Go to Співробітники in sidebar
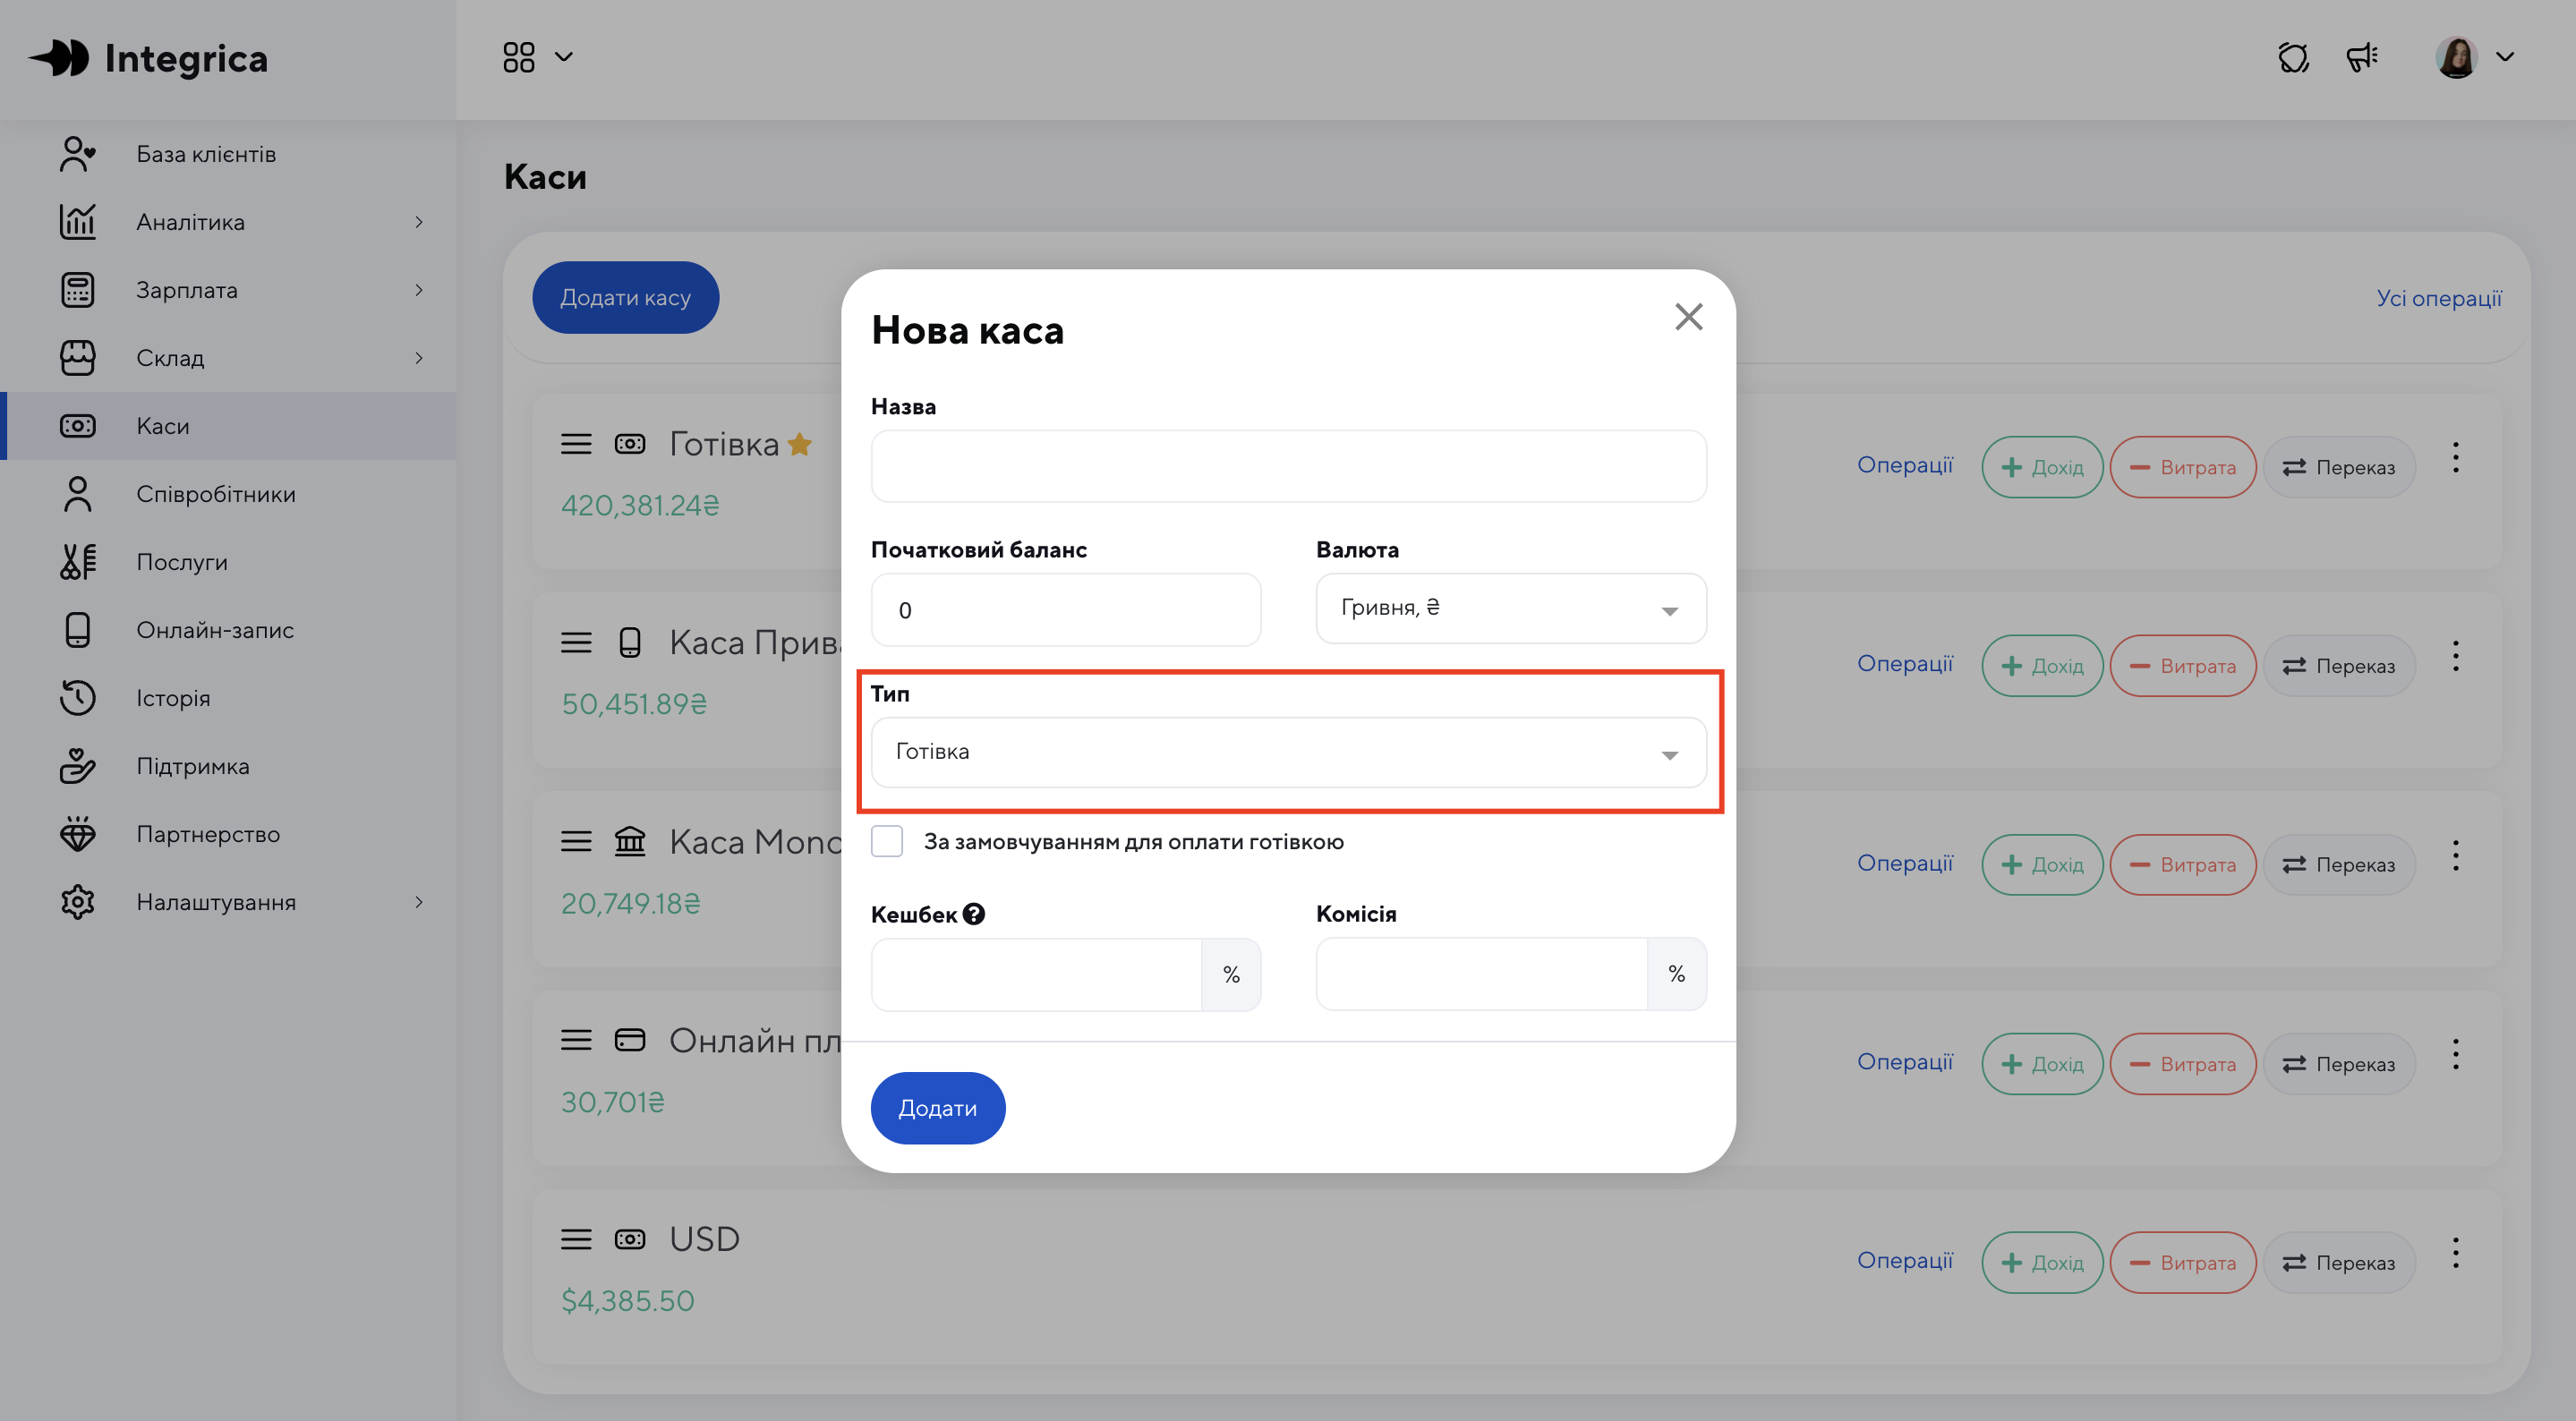 click(x=216, y=494)
